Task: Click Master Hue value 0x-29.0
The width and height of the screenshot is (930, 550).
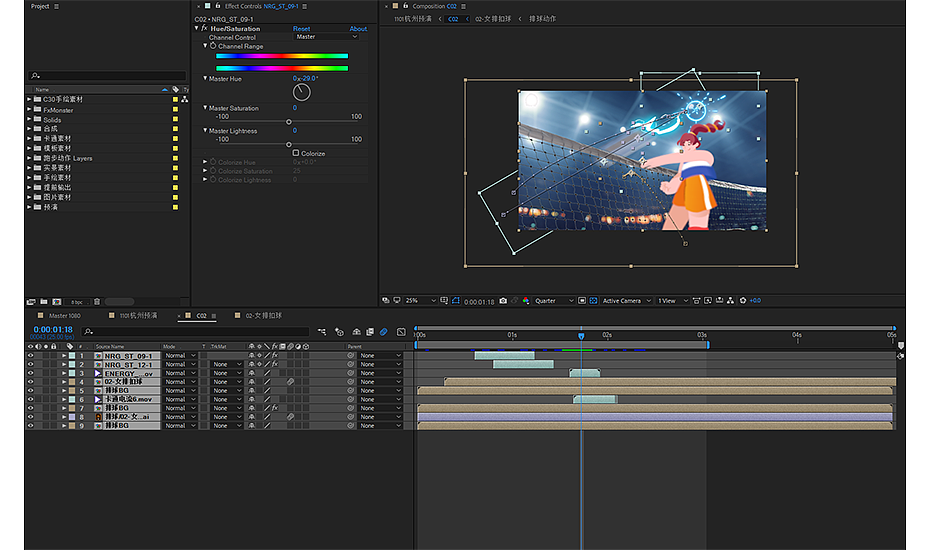Action: (x=305, y=78)
